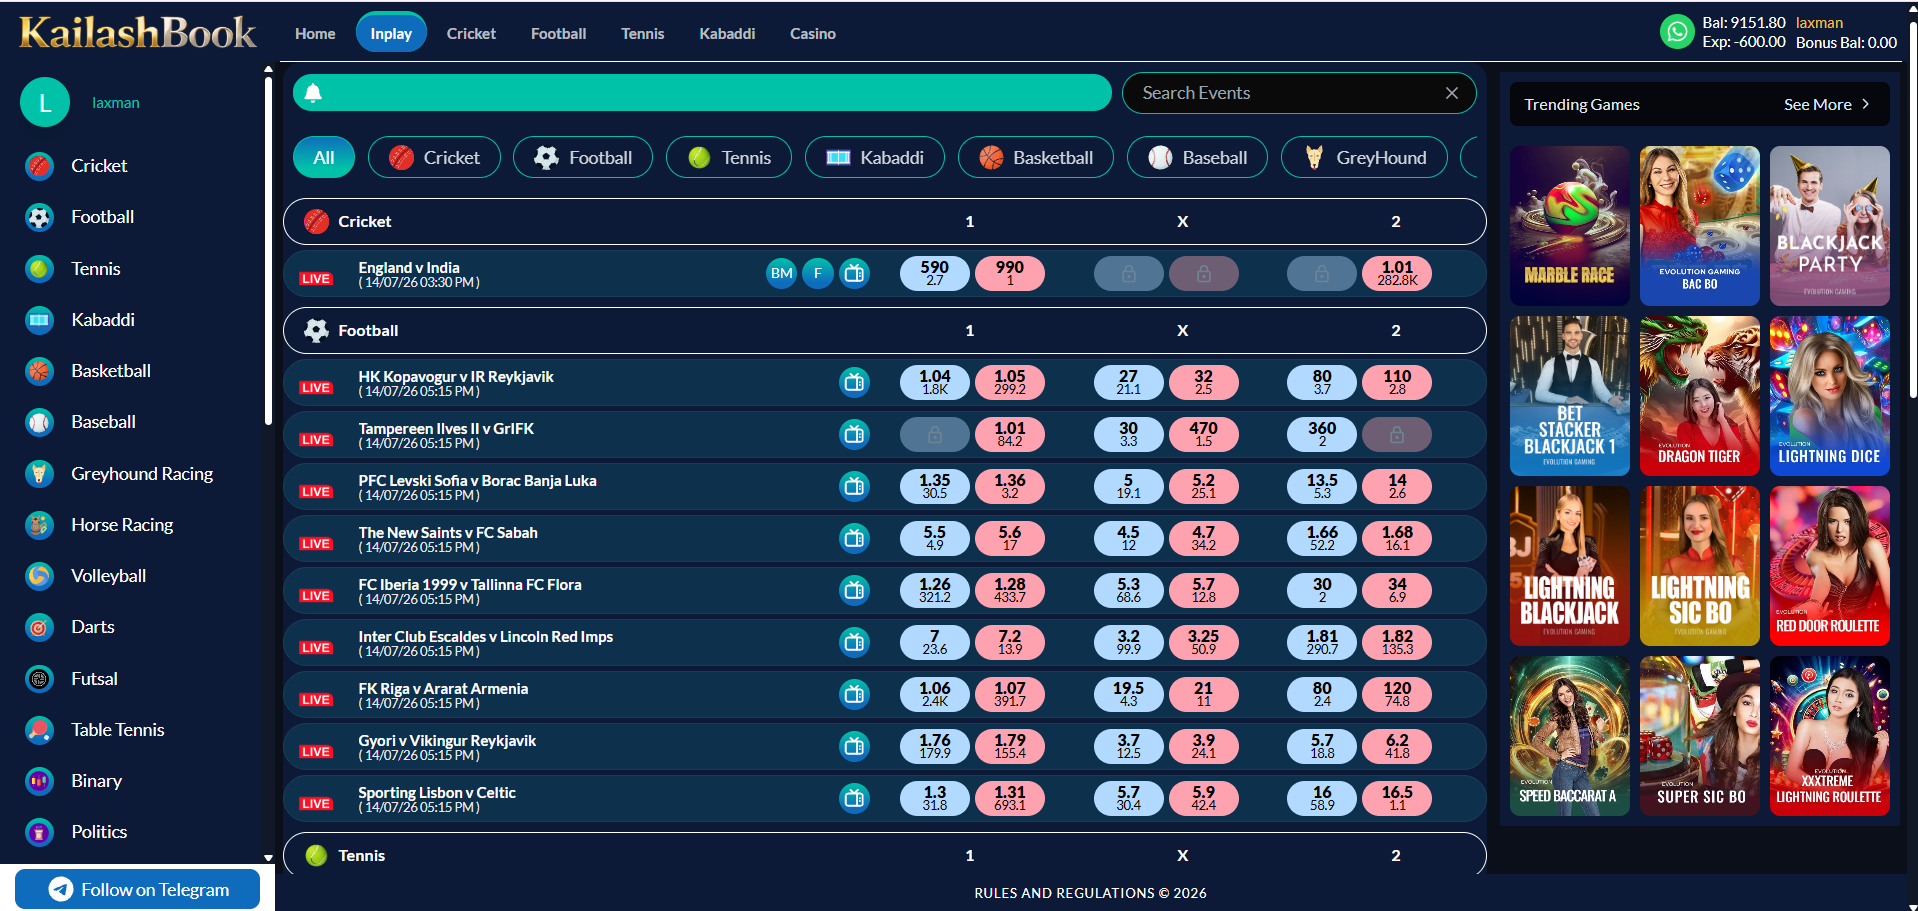Open Greyhound Racing icon in sidebar

(x=39, y=474)
